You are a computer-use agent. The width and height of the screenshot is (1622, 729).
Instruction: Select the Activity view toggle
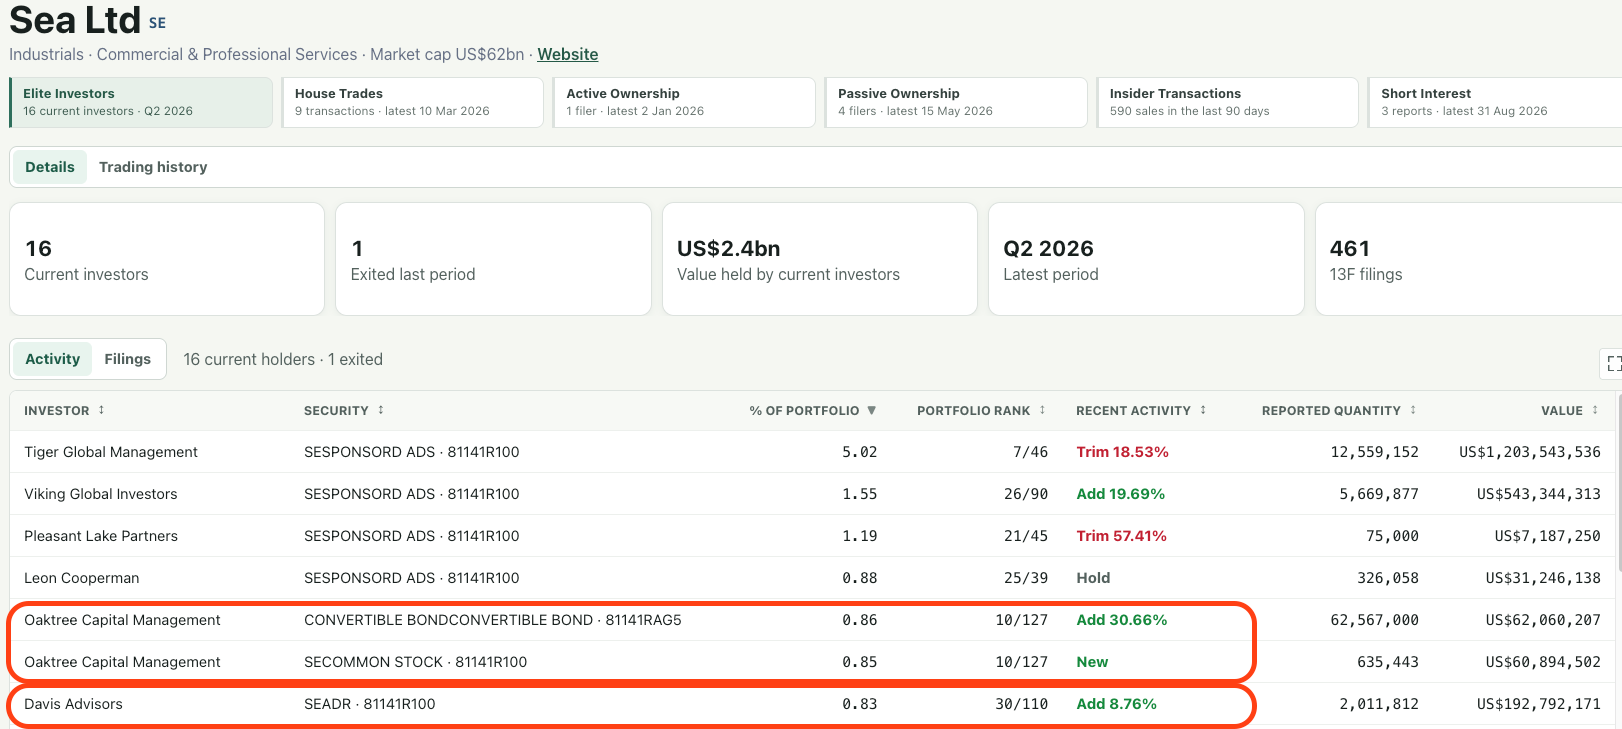tap(52, 359)
